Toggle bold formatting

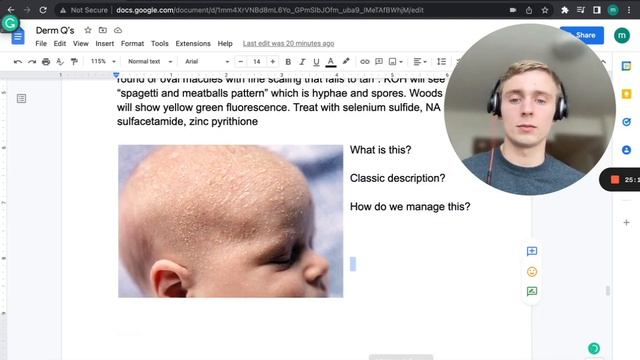pyautogui.click(x=288, y=62)
